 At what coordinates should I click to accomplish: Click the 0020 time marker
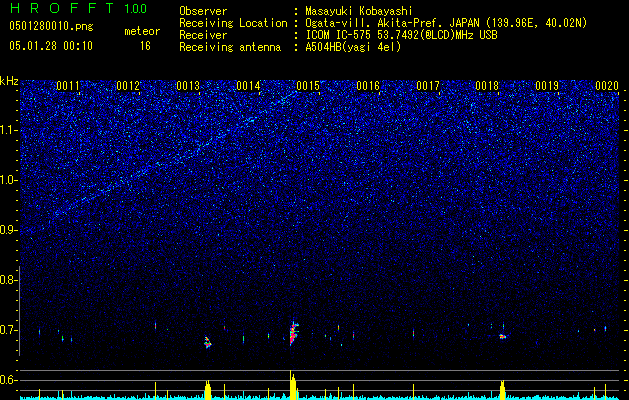click(607, 86)
